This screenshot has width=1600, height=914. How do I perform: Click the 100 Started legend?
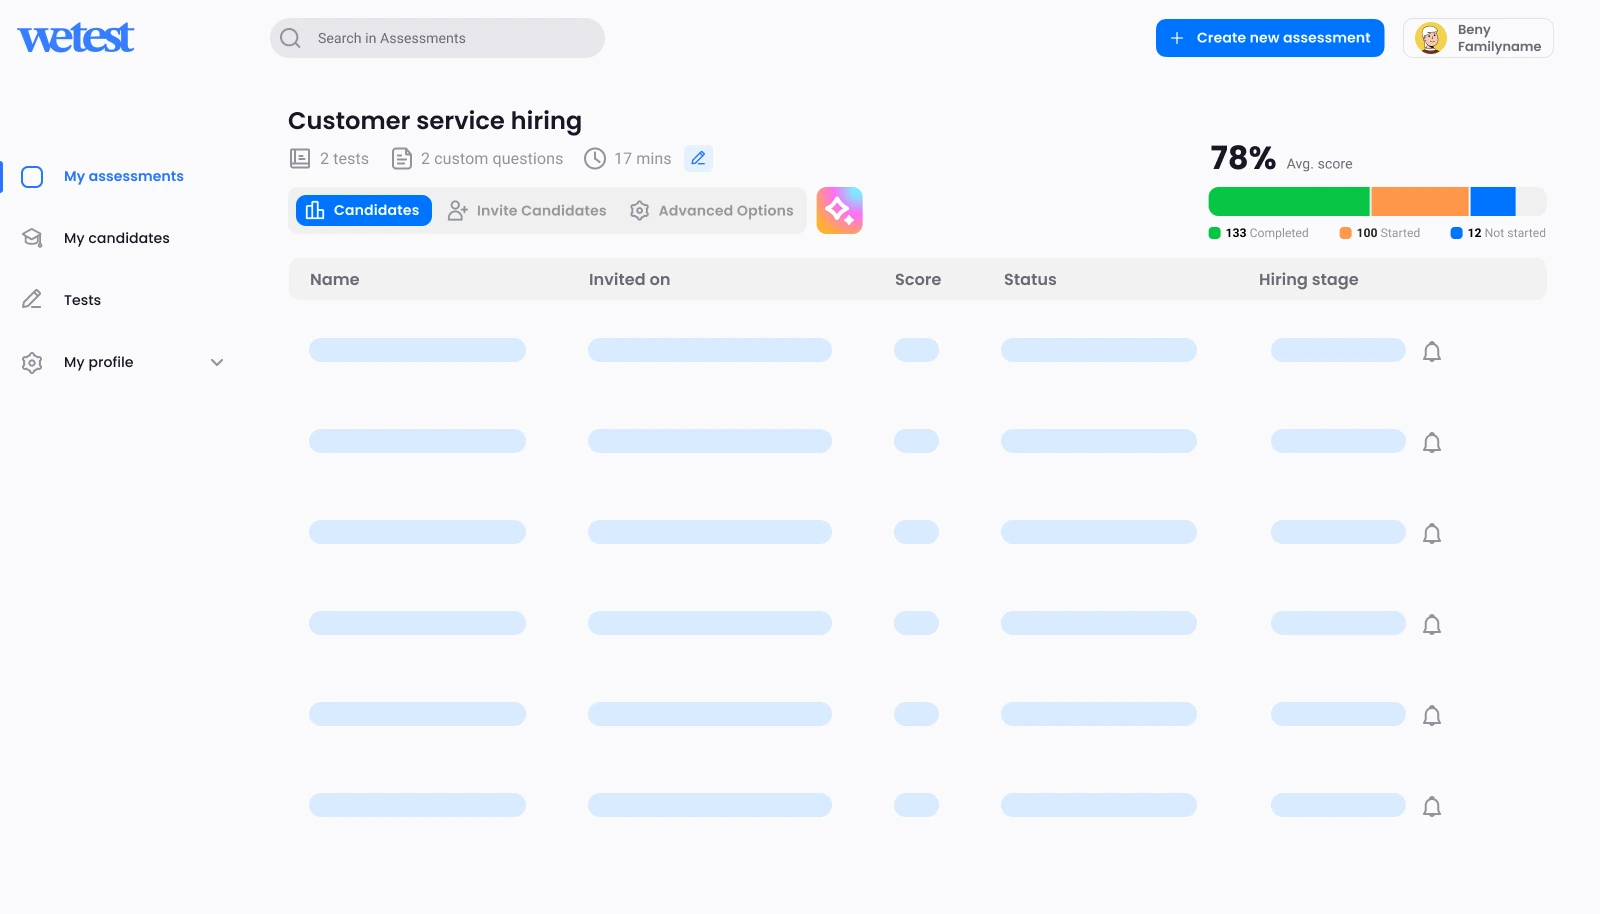point(1380,233)
